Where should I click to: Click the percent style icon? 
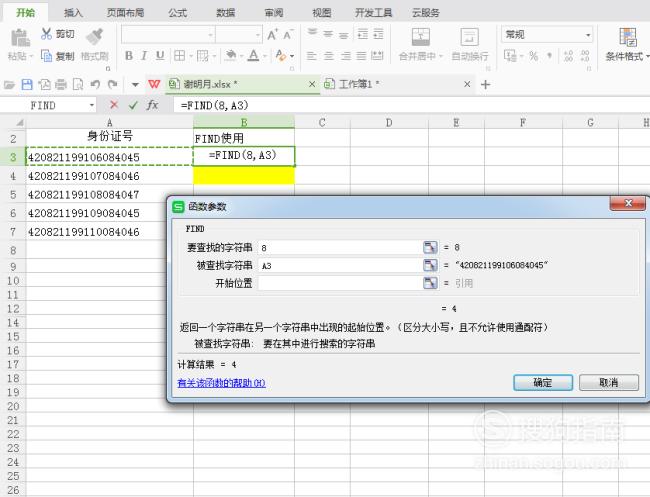click(x=534, y=56)
